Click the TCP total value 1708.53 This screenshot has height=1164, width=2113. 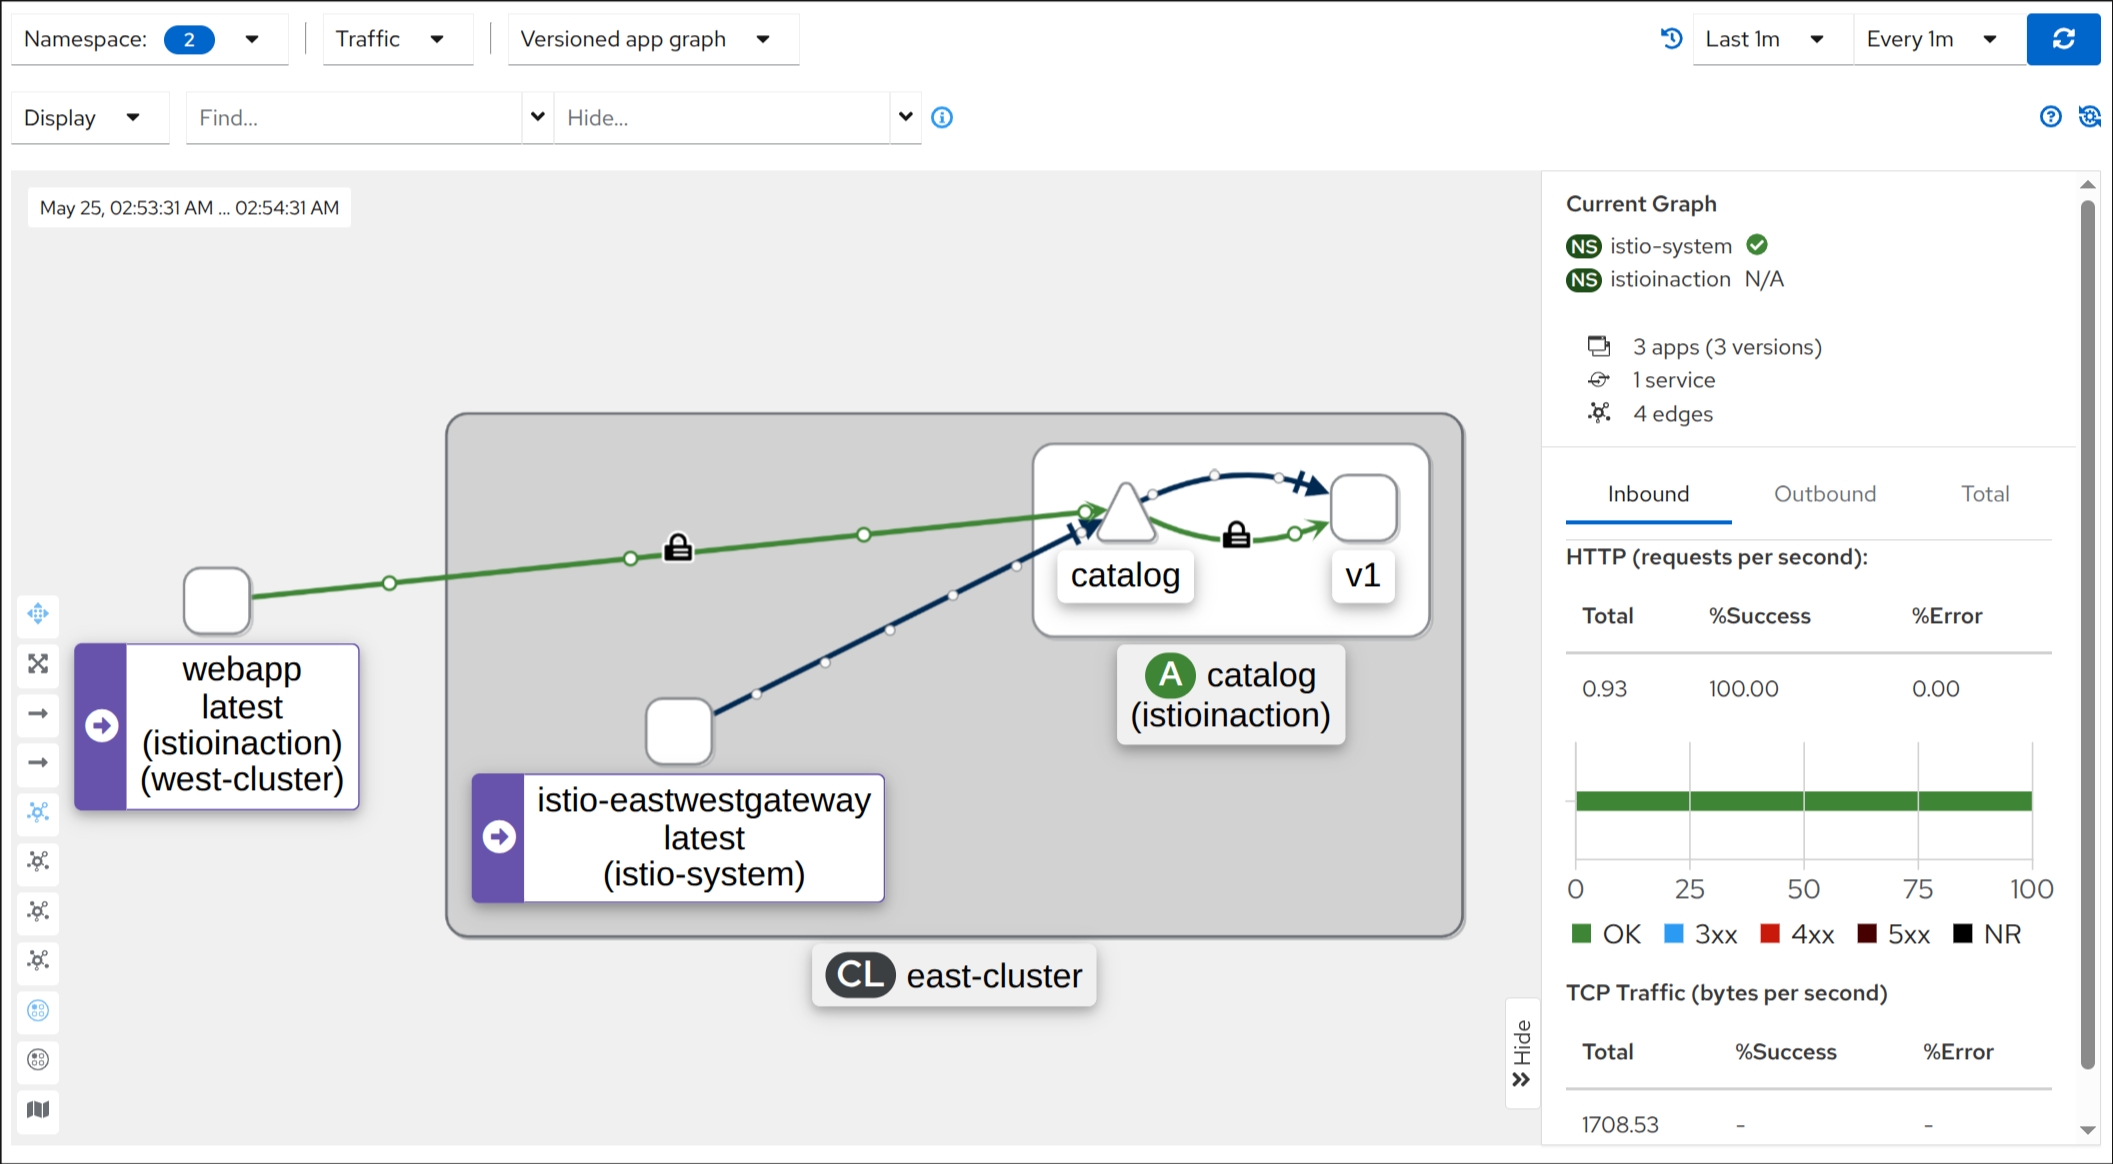pos(1620,1125)
